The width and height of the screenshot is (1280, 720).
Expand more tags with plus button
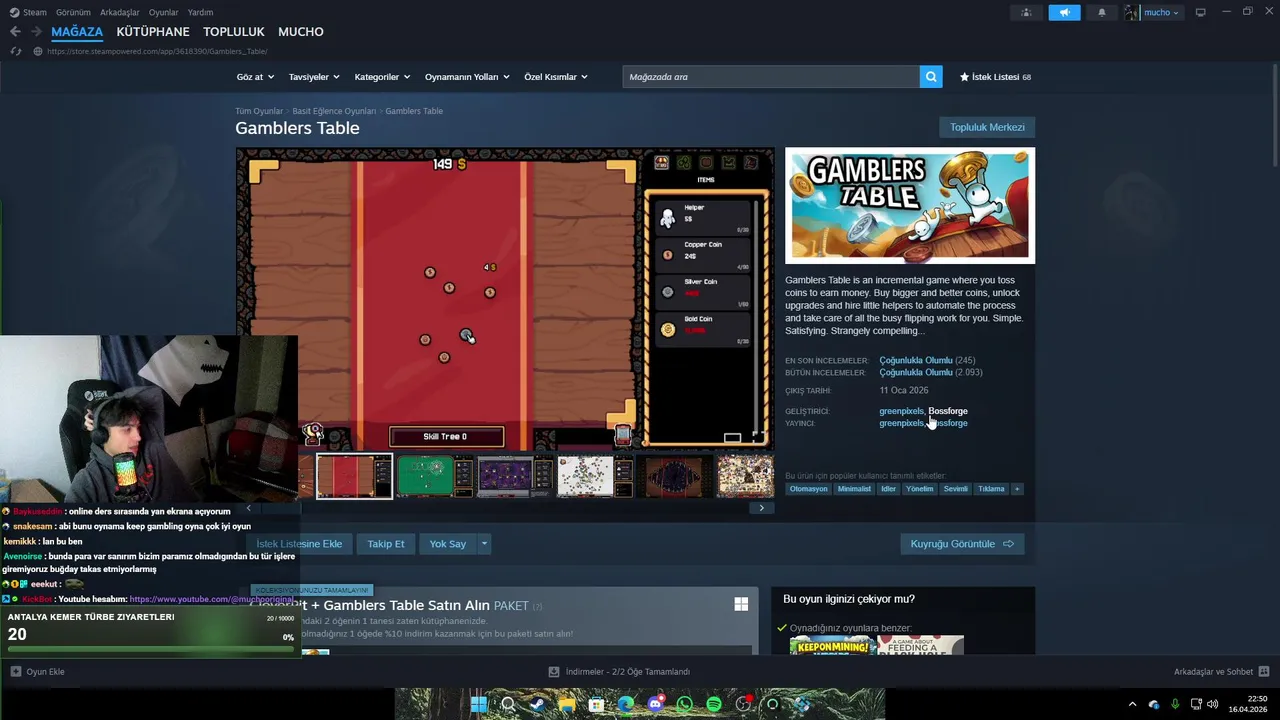1017,489
